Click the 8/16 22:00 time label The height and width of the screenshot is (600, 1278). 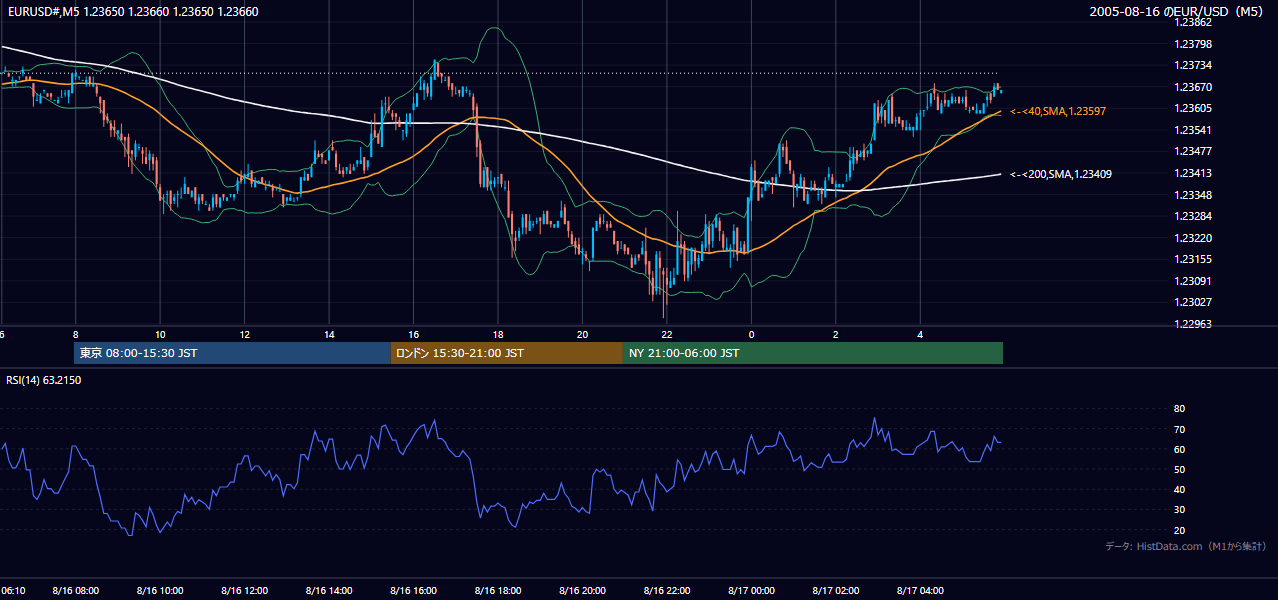[667, 591]
